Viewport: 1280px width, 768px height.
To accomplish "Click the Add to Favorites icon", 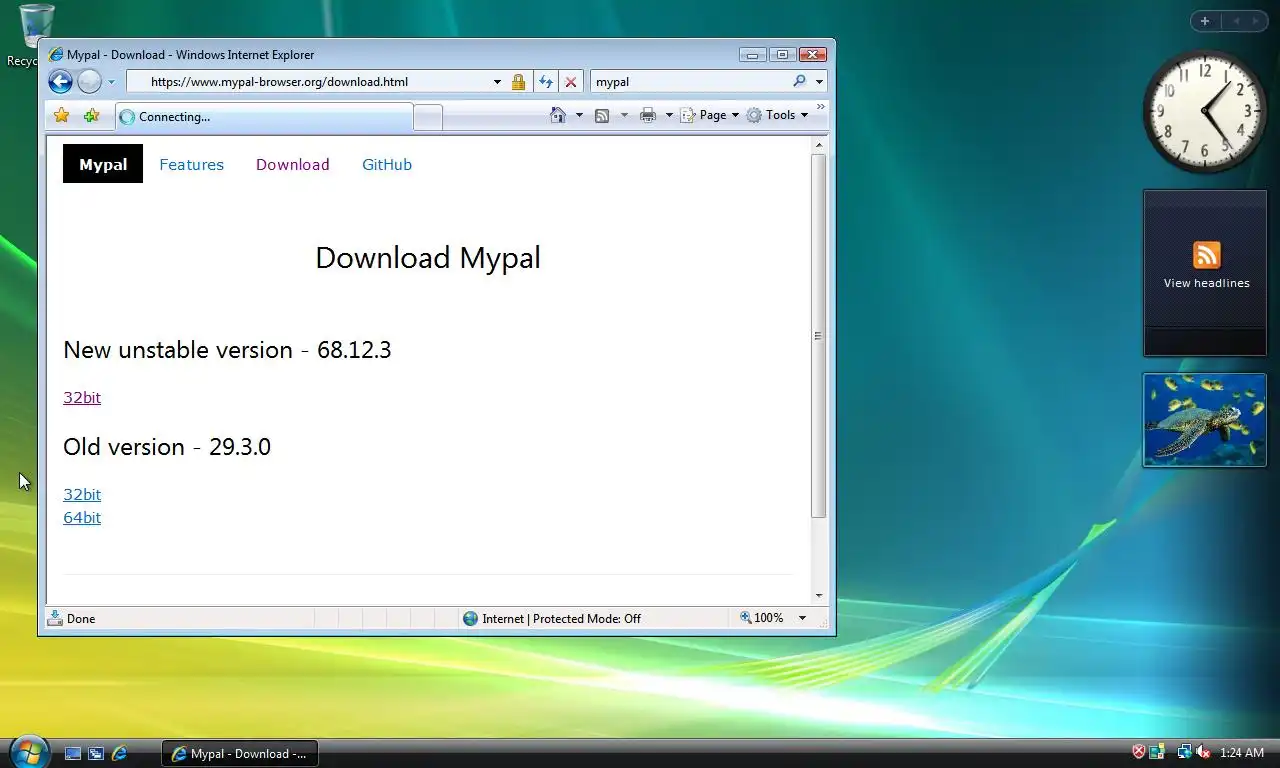I will pos(91,116).
